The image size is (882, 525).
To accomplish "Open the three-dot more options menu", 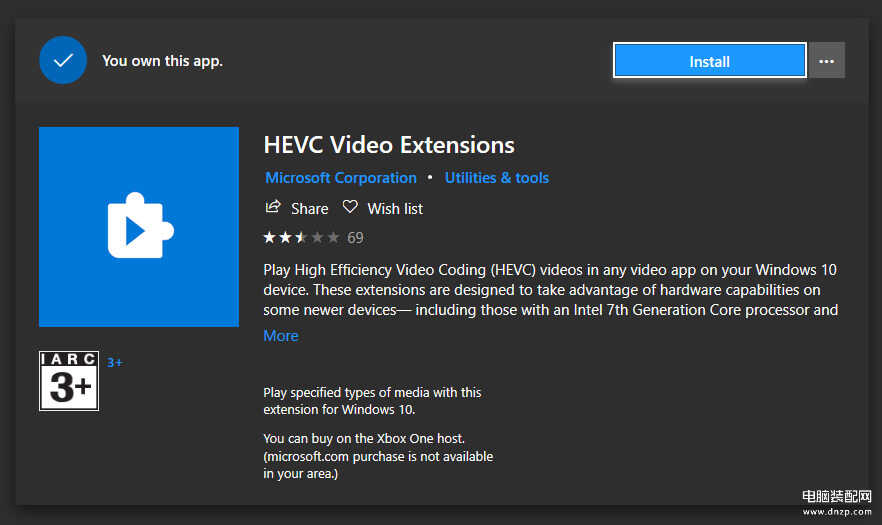I will pyautogui.click(x=826, y=61).
